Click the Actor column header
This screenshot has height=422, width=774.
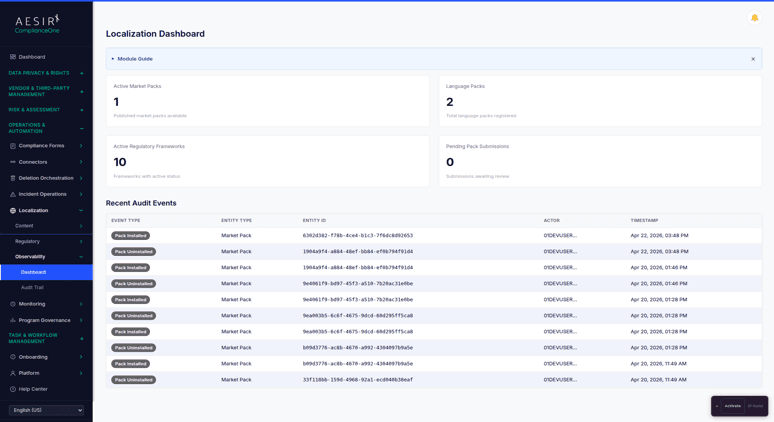pyautogui.click(x=551, y=221)
